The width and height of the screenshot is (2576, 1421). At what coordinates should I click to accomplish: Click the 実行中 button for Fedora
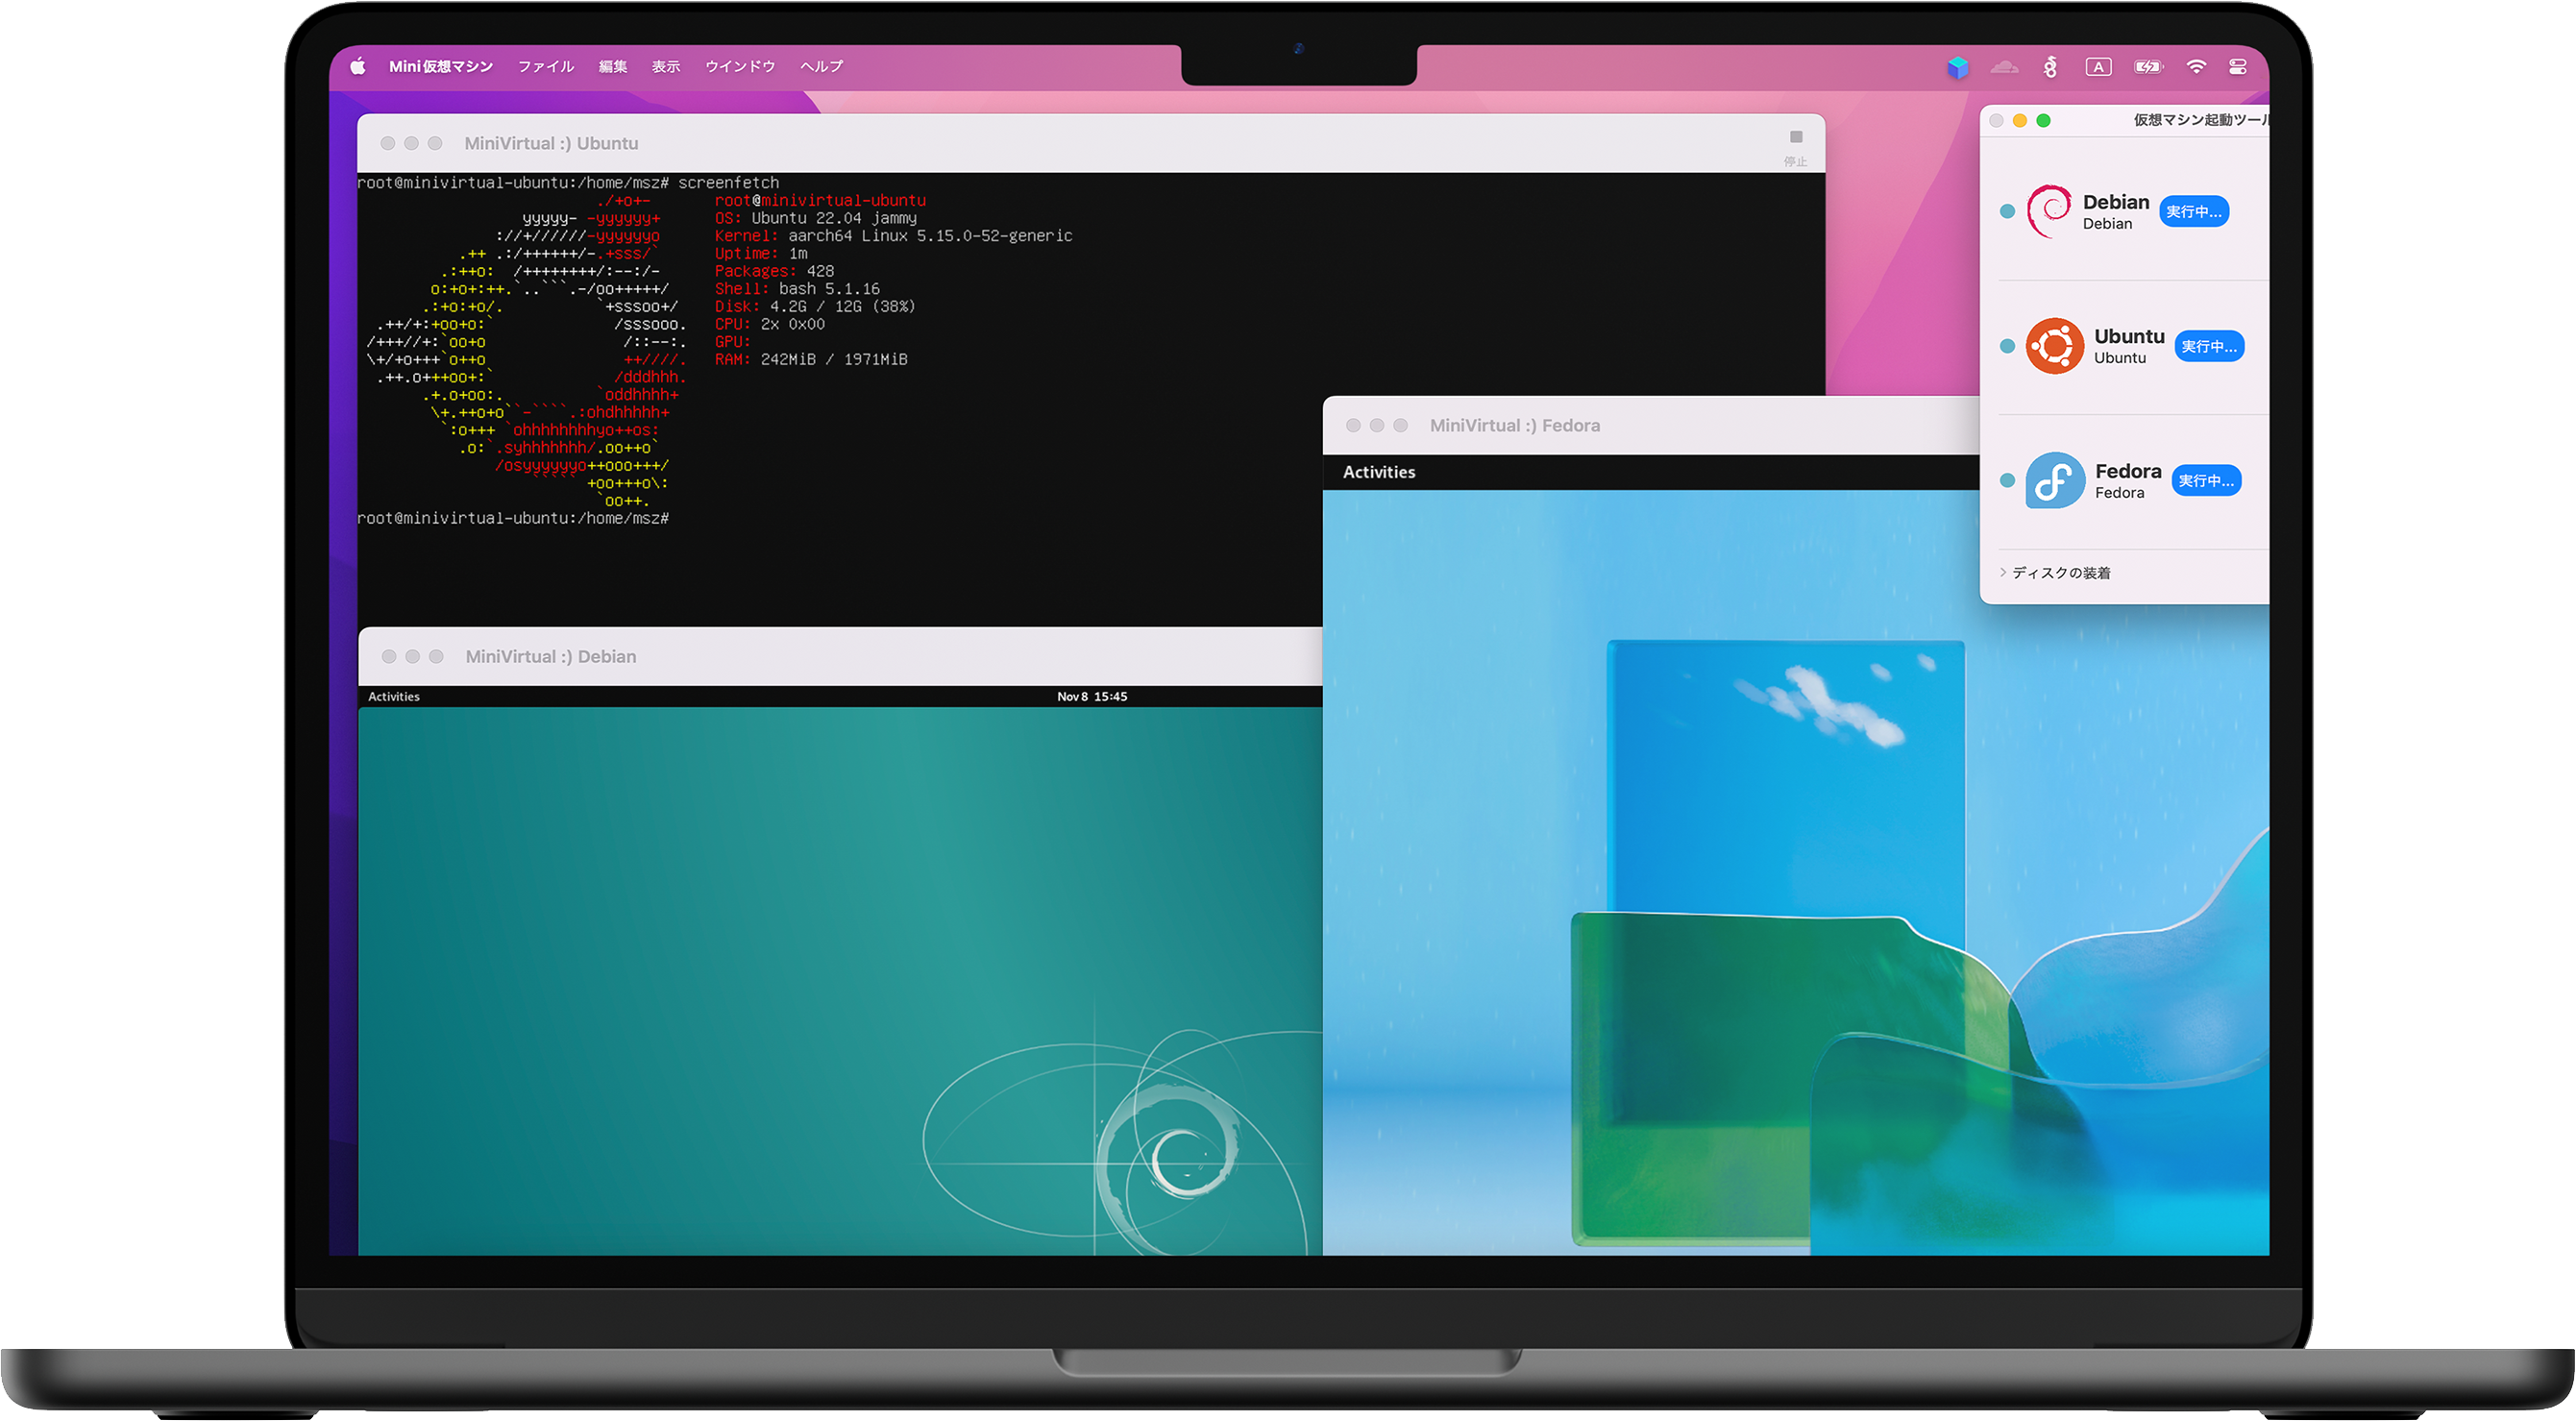(x=2205, y=481)
